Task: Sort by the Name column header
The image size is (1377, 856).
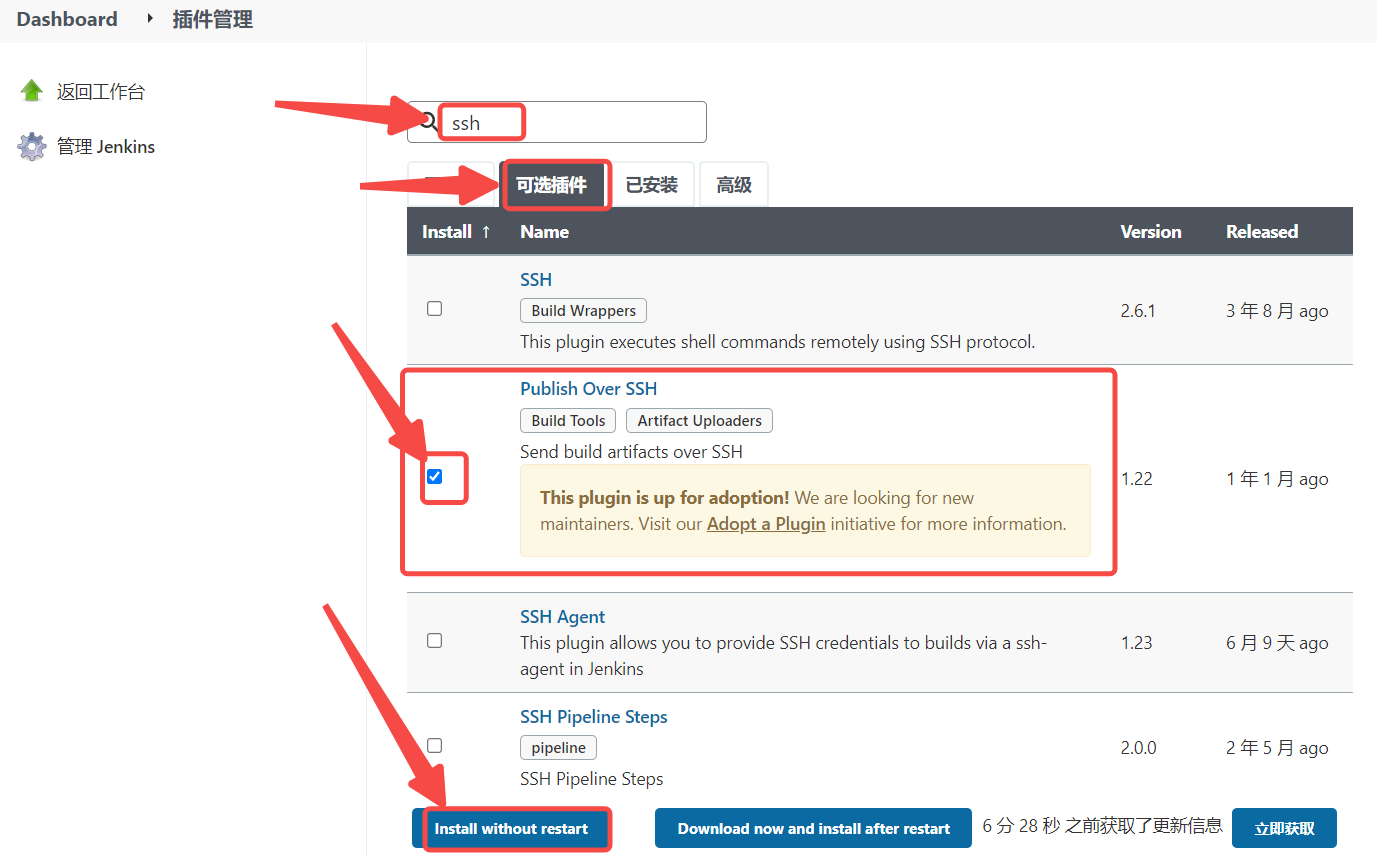Action: tap(545, 231)
